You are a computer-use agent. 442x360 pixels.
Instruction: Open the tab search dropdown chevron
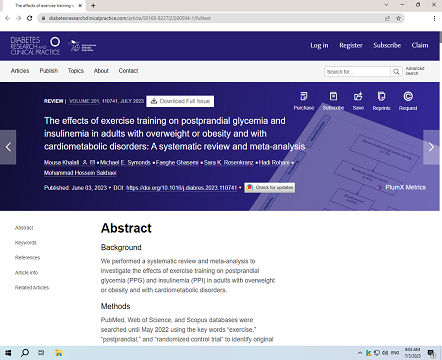point(386,5)
